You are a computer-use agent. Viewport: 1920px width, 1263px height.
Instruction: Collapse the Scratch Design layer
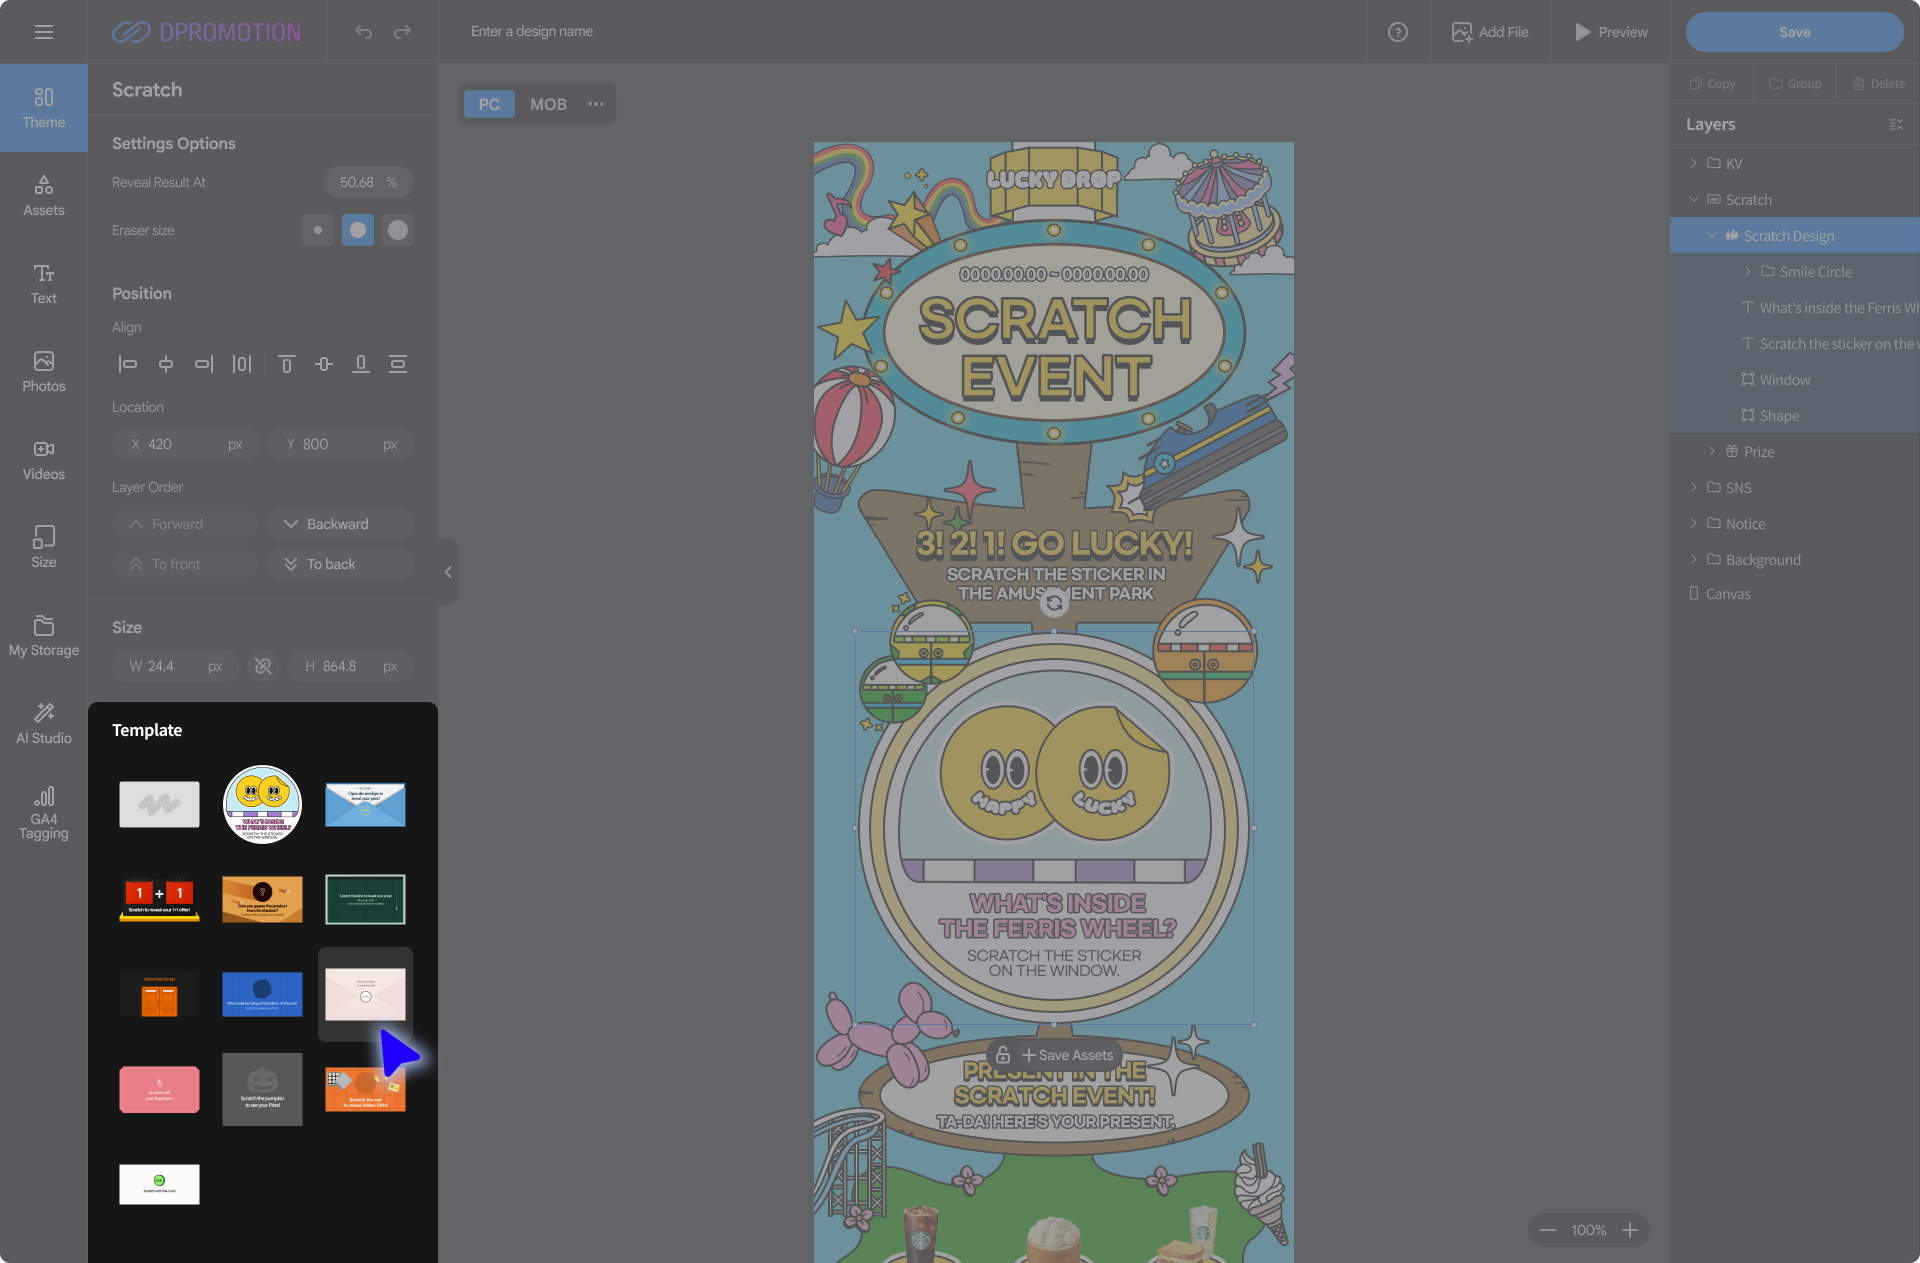coord(1712,236)
